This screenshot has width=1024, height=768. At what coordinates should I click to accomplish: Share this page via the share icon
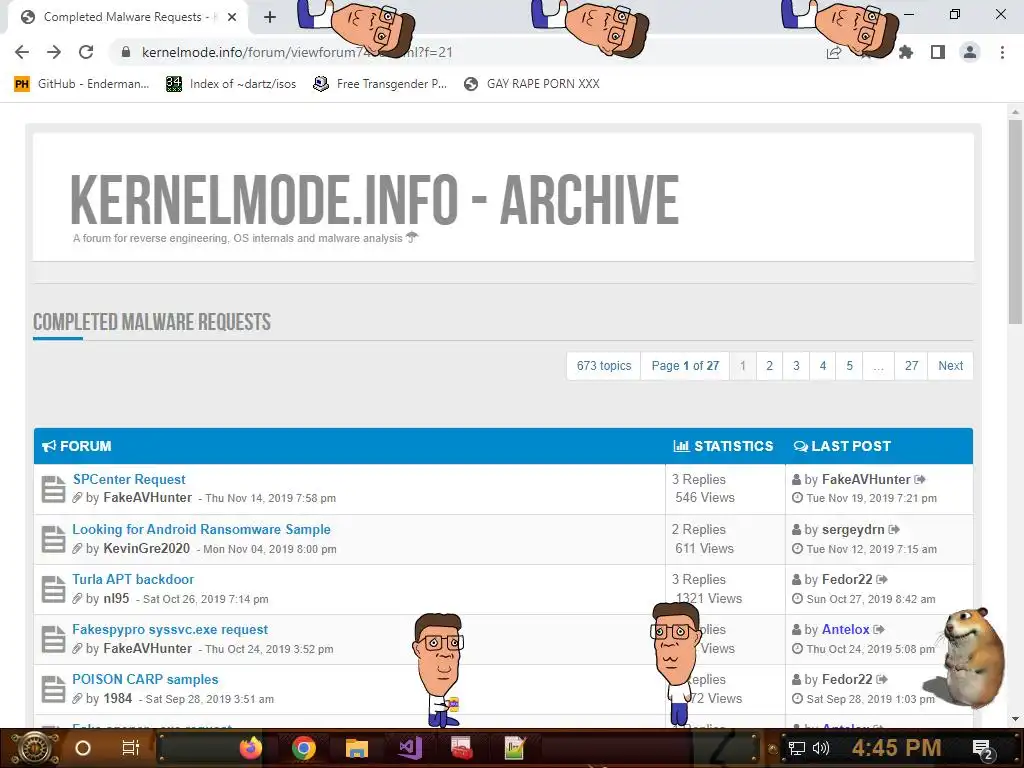tap(834, 52)
